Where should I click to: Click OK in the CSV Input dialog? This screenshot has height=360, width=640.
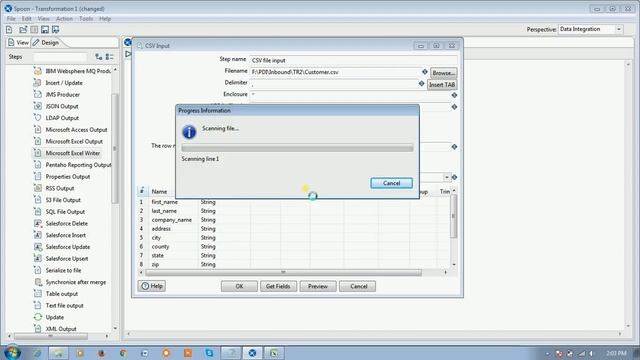click(239, 287)
